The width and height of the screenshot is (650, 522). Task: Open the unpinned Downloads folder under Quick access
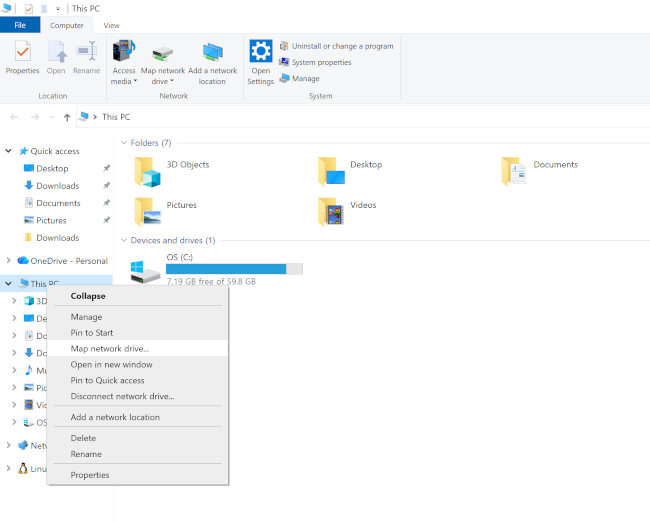[x=58, y=238]
